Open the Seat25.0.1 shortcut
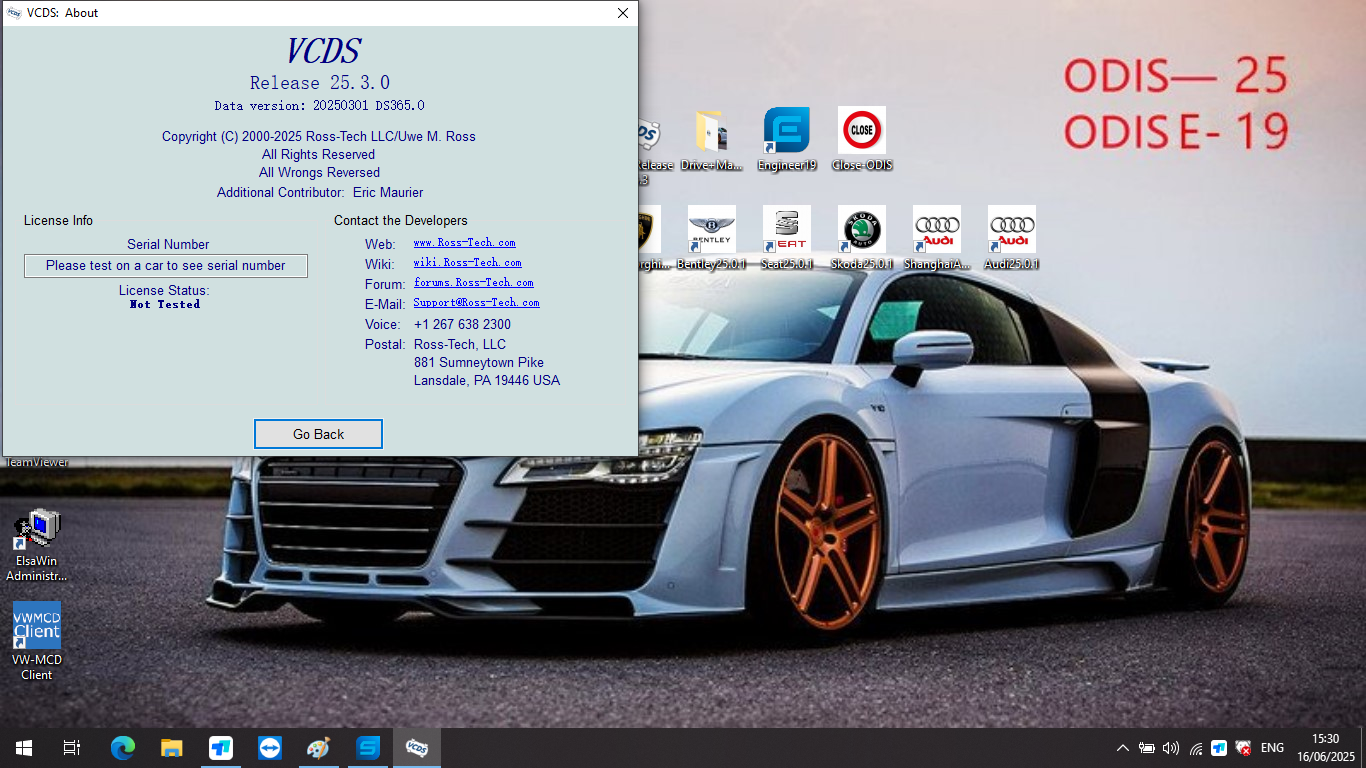The width and height of the screenshot is (1366, 768). click(786, 230)
